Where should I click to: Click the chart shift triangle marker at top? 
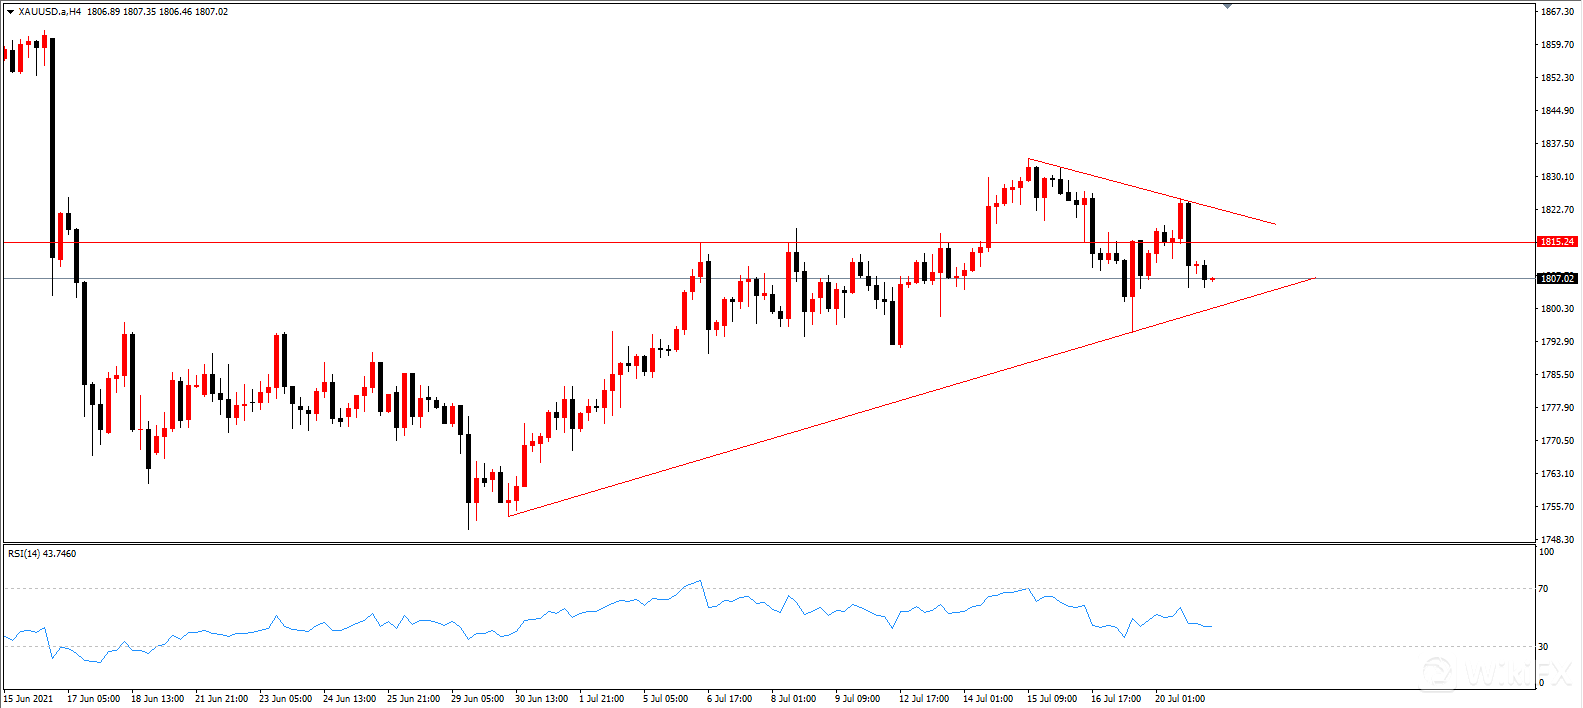(x=1228, y=6)
